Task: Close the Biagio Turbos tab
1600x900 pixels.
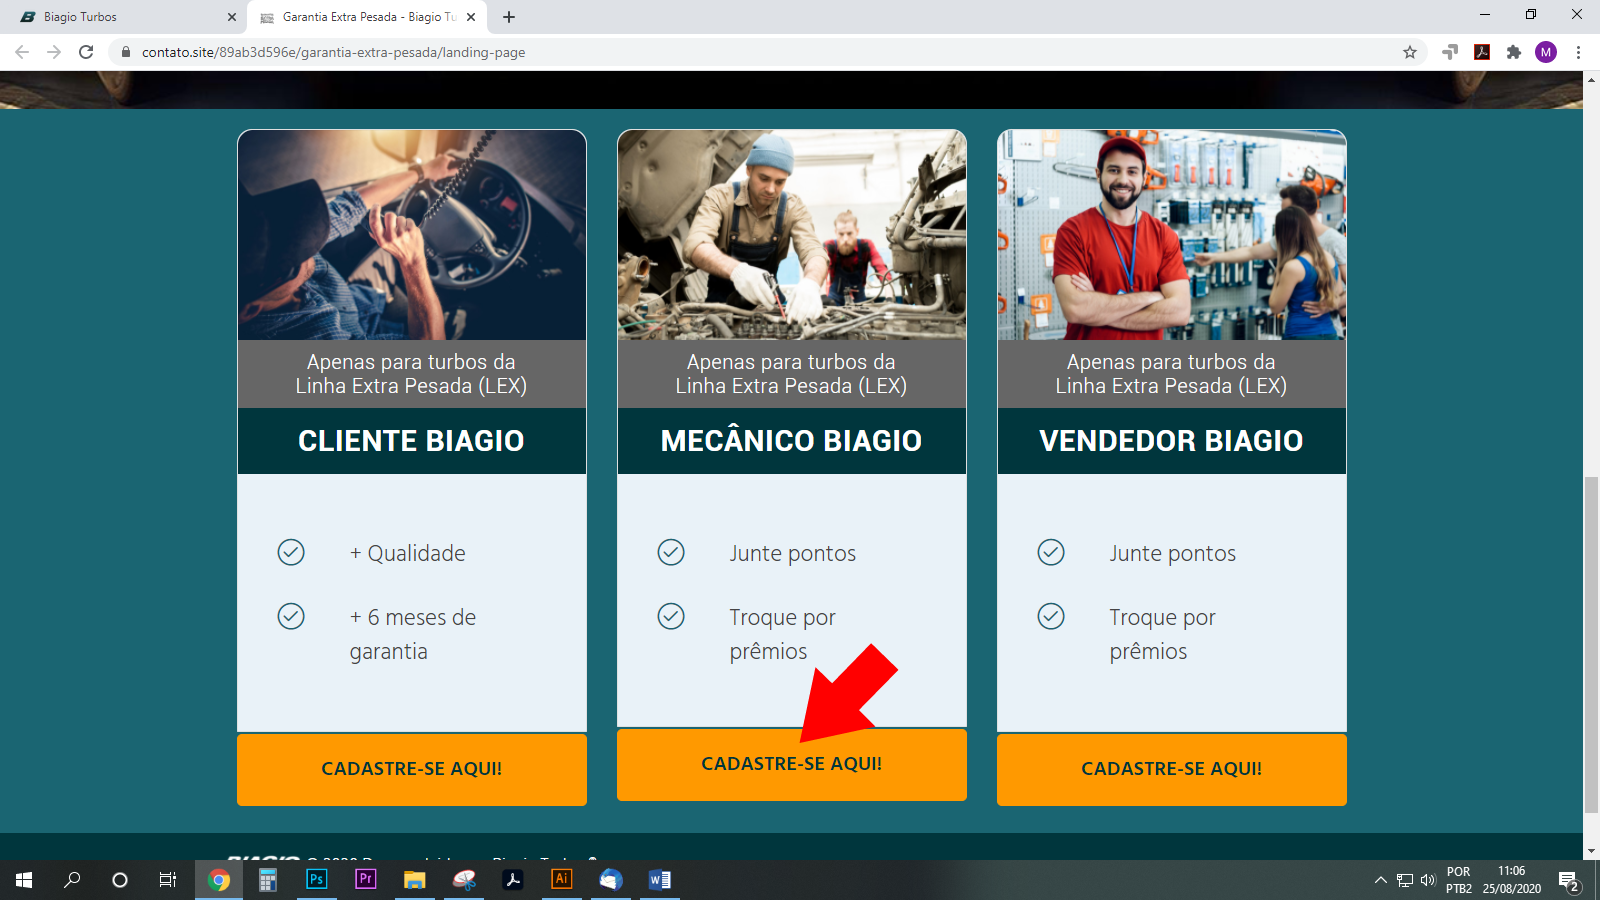Action: (x=232, y=17)
